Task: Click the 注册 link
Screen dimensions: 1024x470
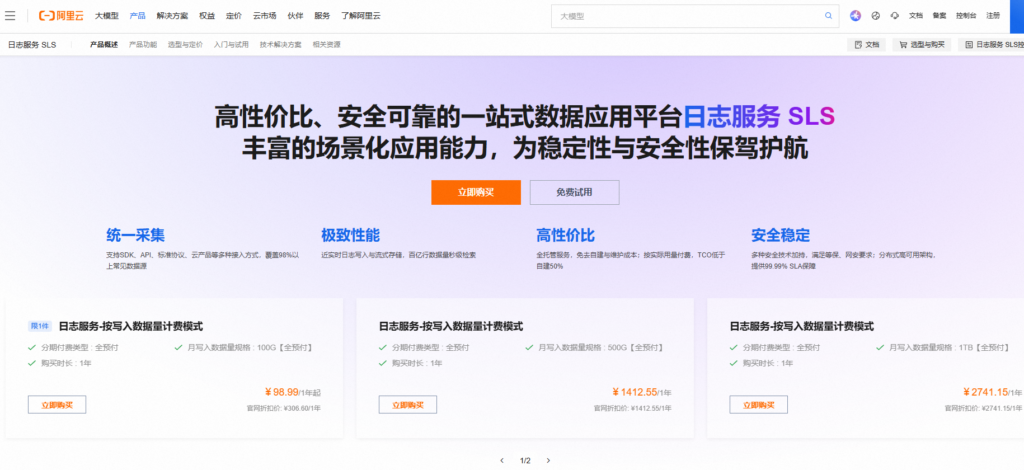Action: pos(993,16)
